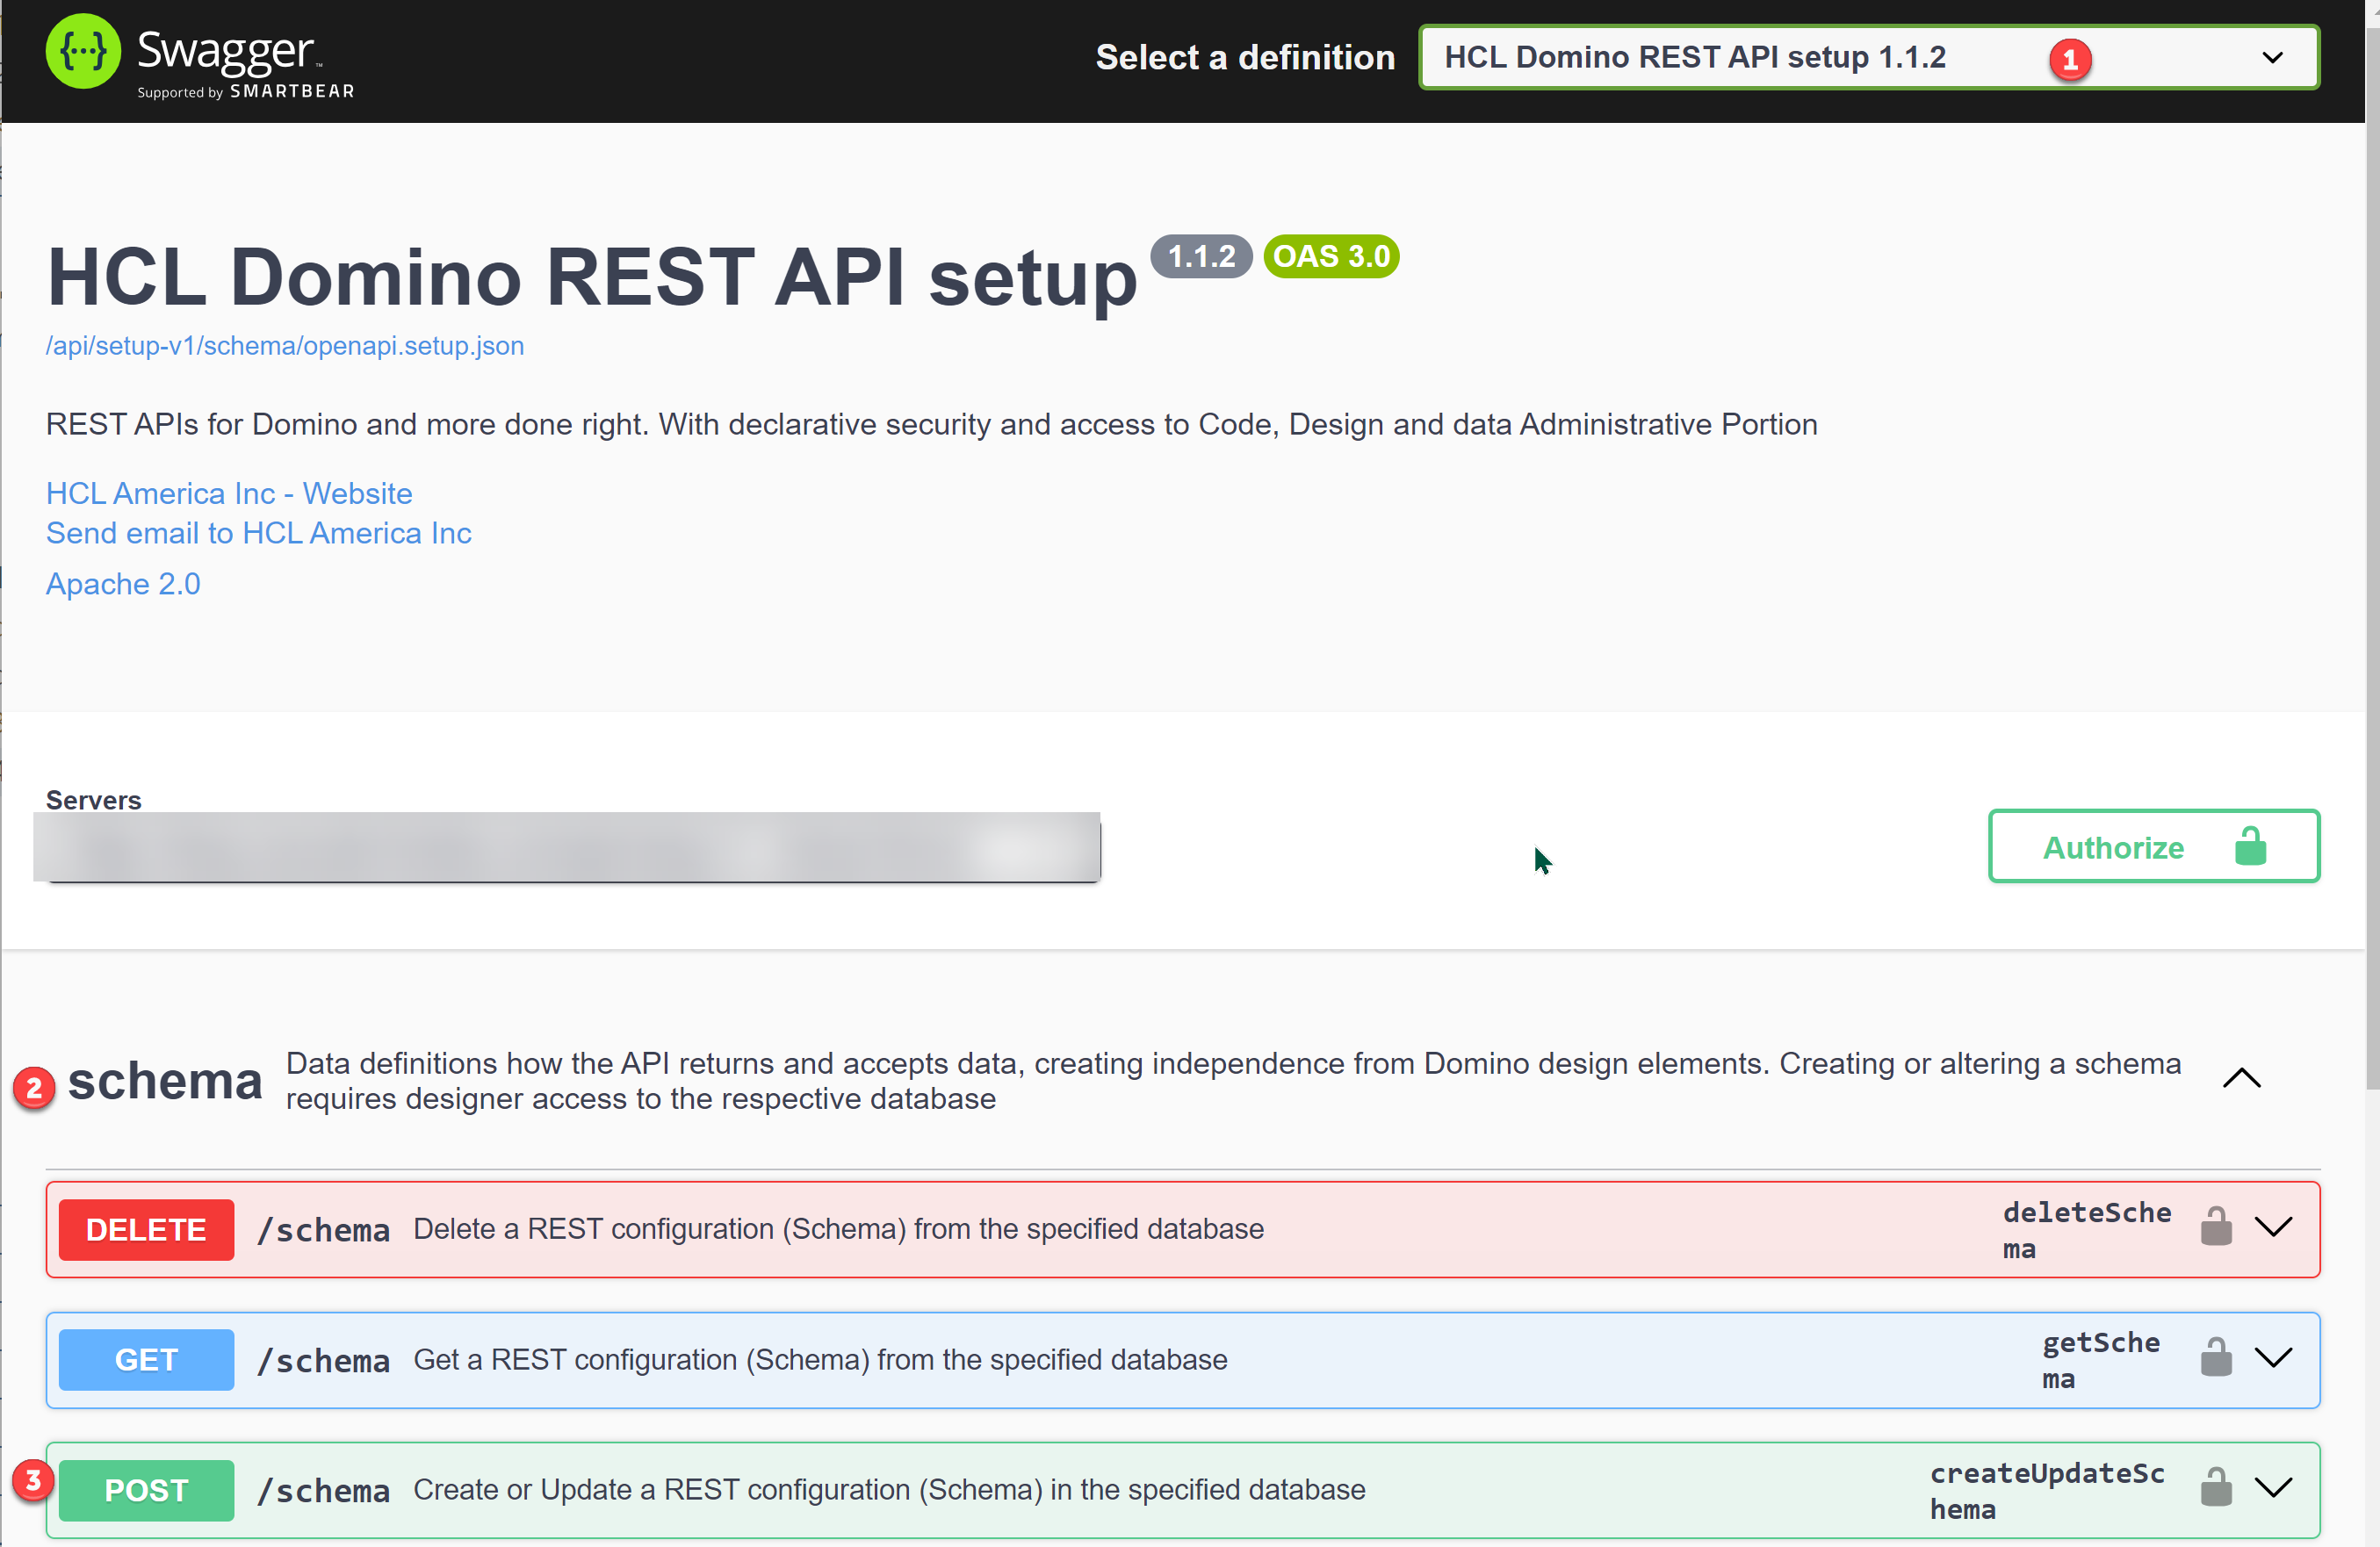The height and width of the screenshot is (1547, 2380).
Task: Click Send email to HCL America Inc
Action: click(258, 533)
